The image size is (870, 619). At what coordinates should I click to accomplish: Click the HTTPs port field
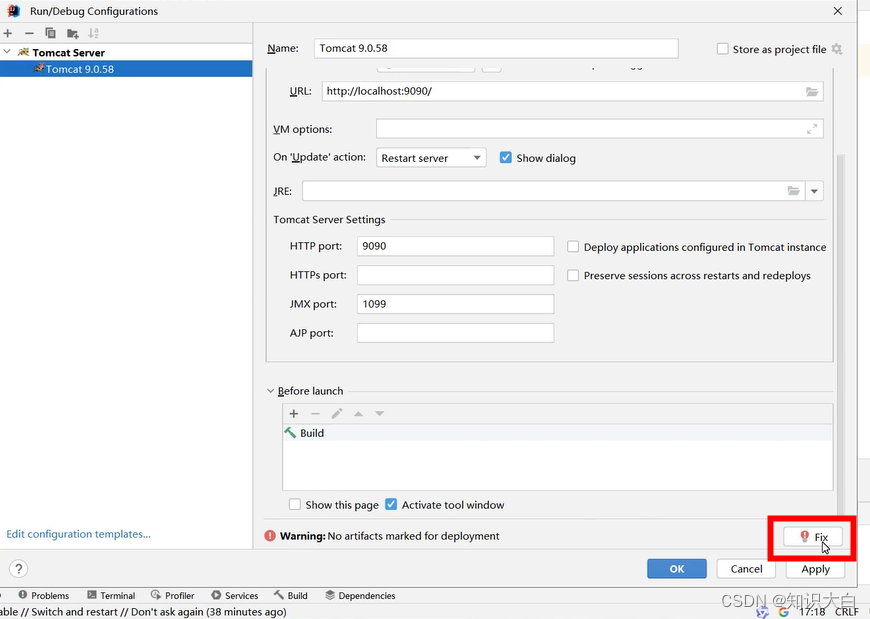coord(456,275)
